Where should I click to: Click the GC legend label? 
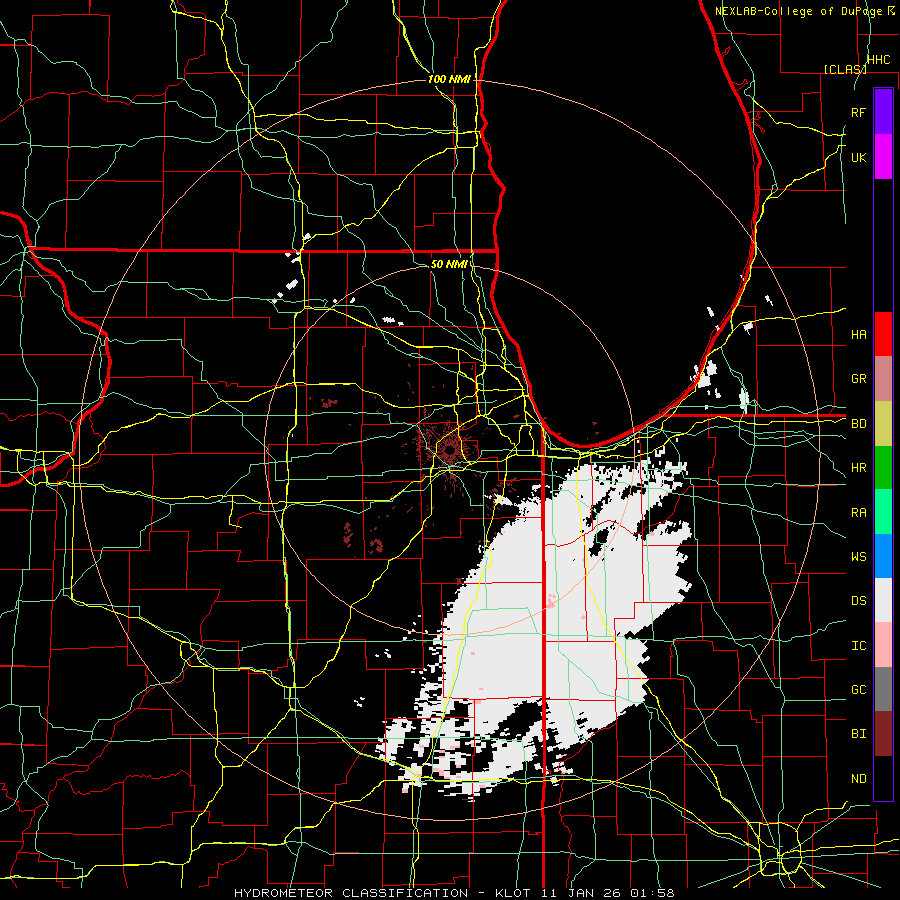(858, 690)
